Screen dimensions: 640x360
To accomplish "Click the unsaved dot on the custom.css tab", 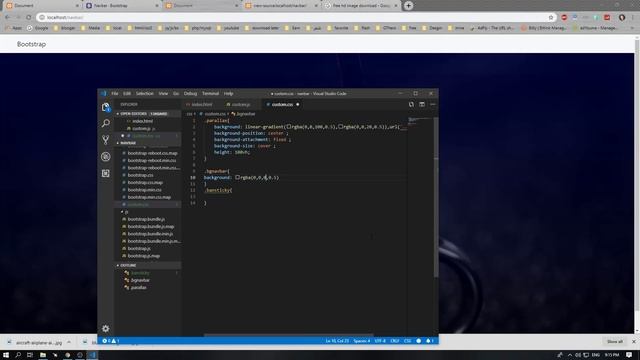I will 298,104.
